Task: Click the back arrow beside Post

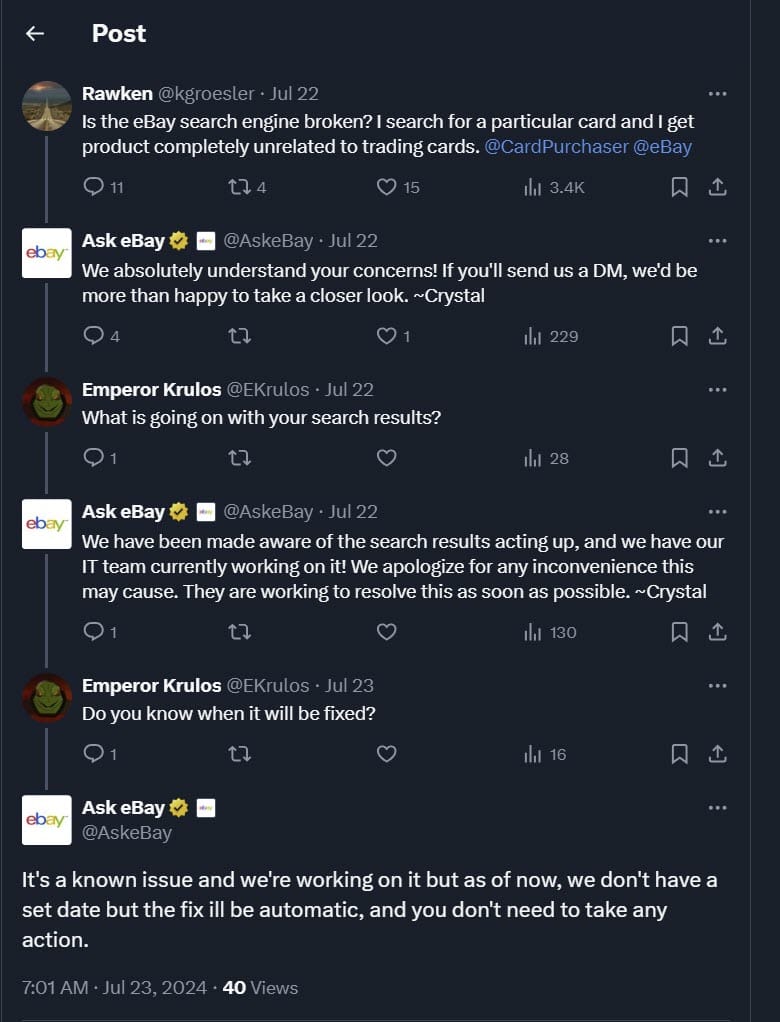Action: (35, 33)
